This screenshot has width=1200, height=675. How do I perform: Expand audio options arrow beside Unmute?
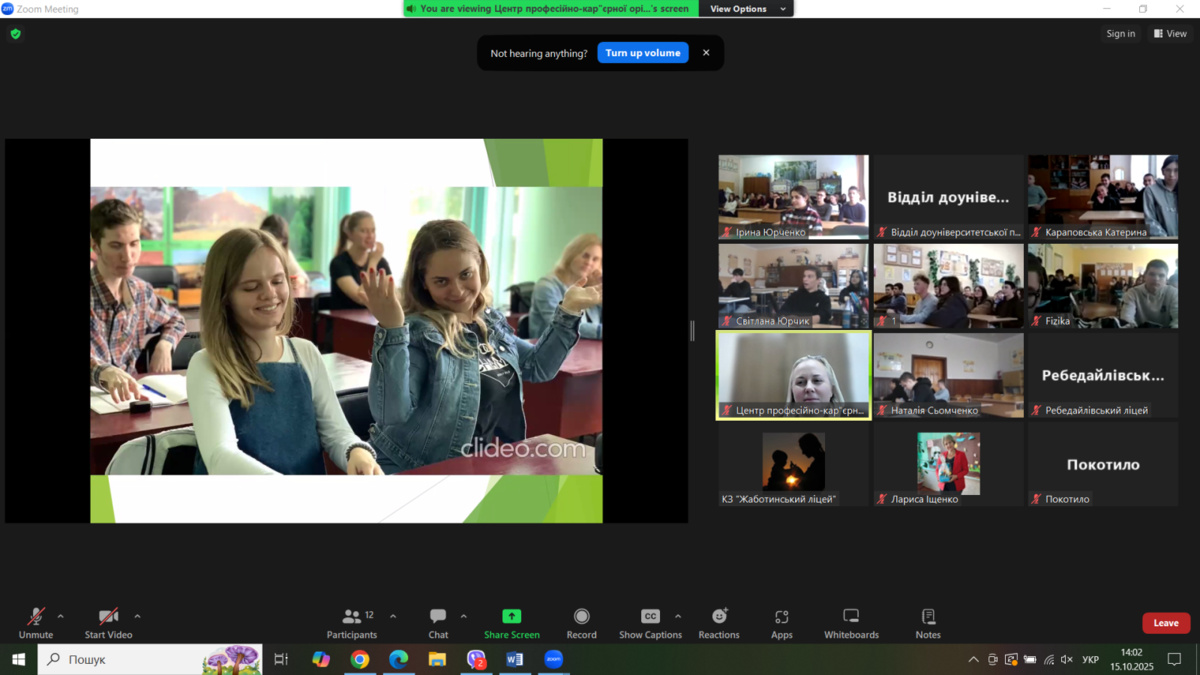coord(61,616)
